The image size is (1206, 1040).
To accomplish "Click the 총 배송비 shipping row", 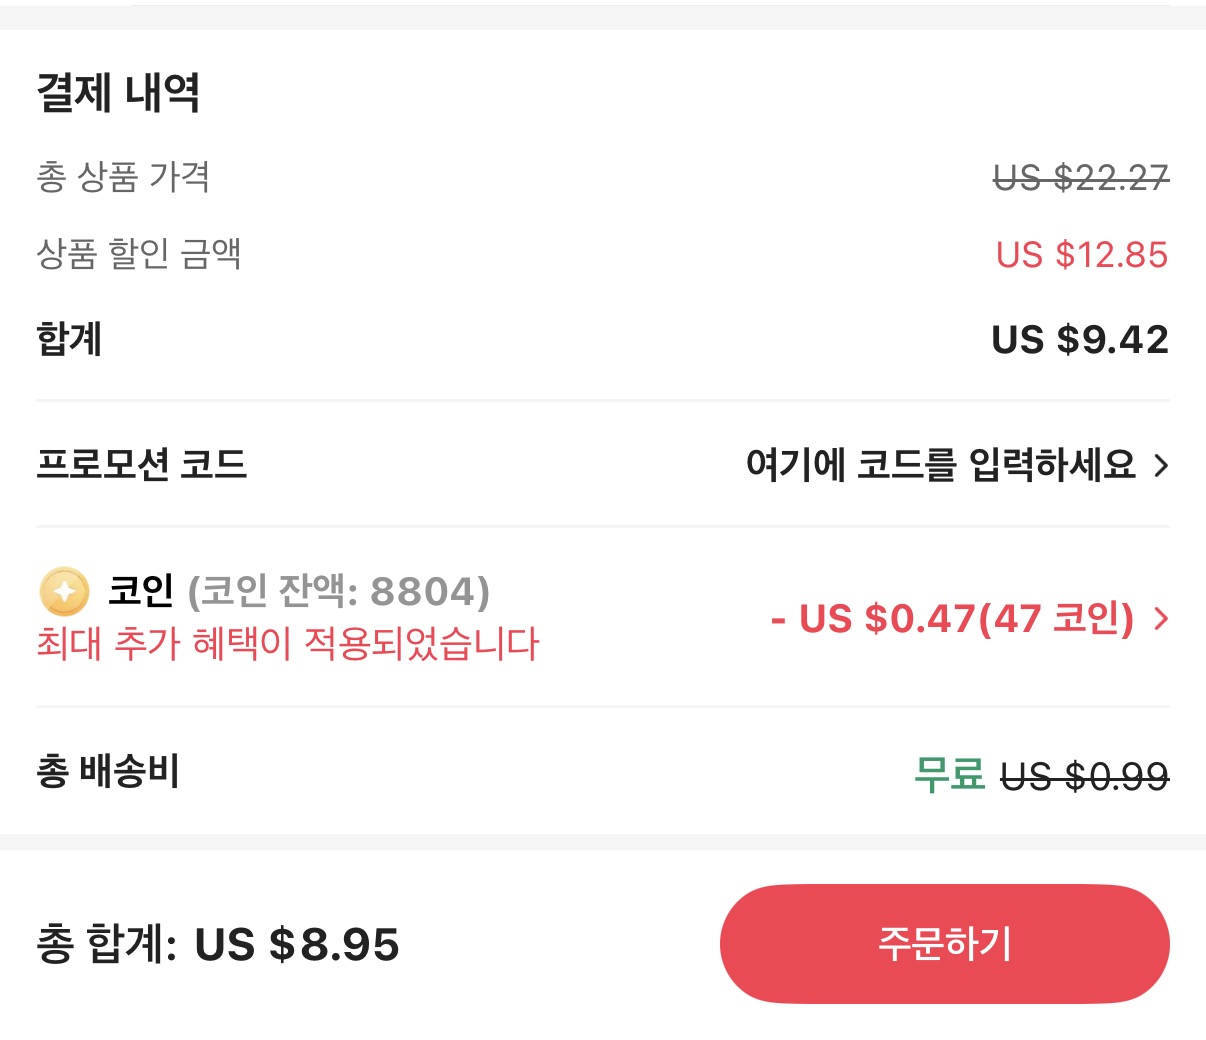I will [106, 771].
